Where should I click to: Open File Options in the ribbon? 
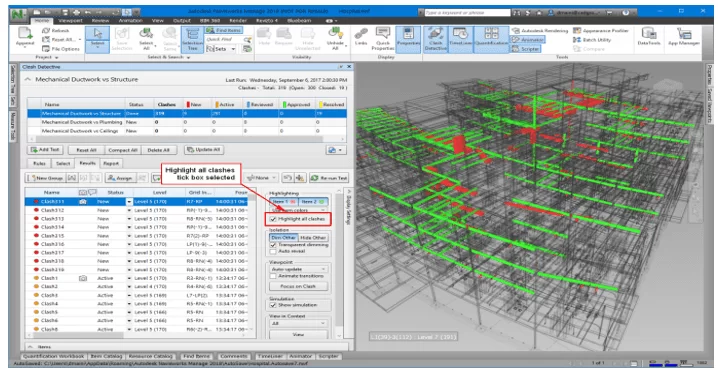60,49
